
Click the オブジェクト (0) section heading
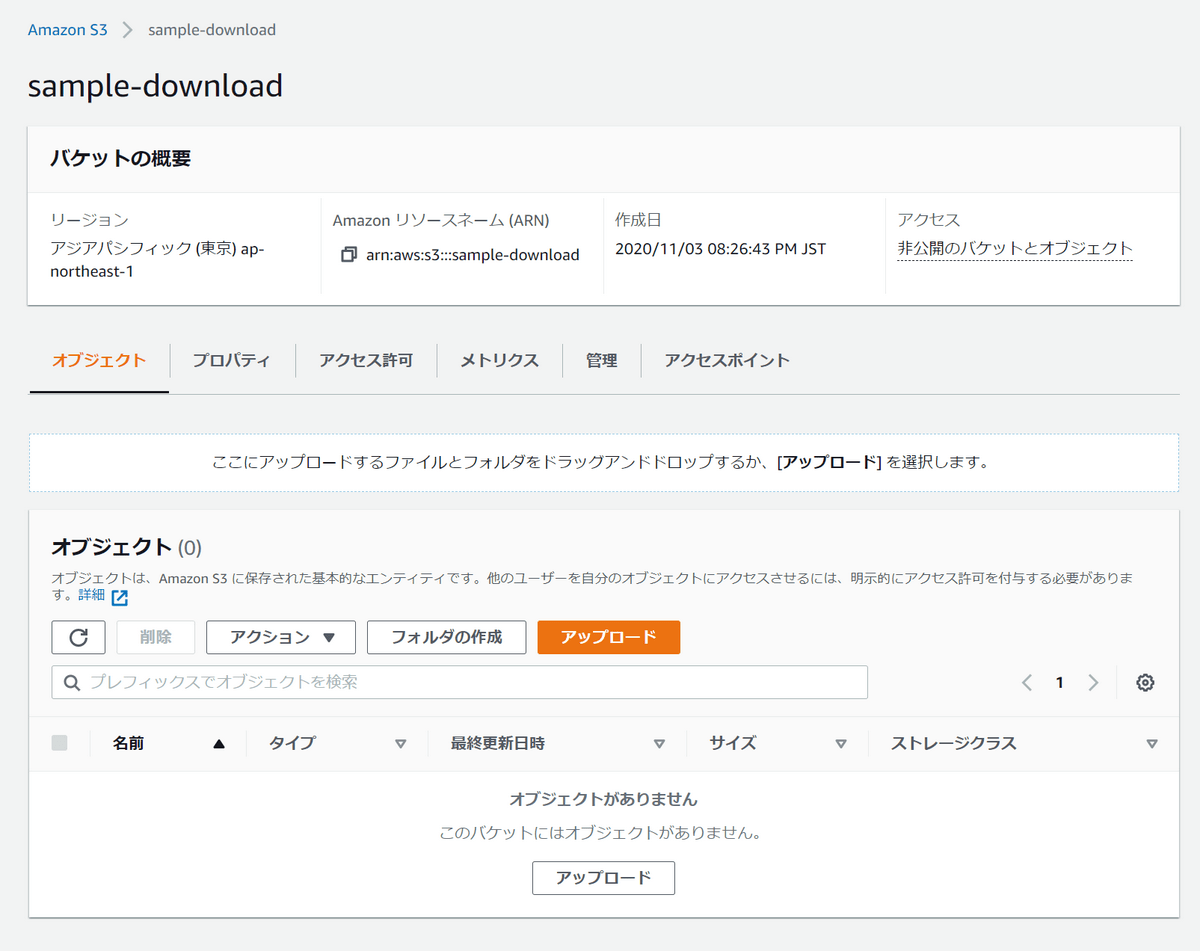127,547
